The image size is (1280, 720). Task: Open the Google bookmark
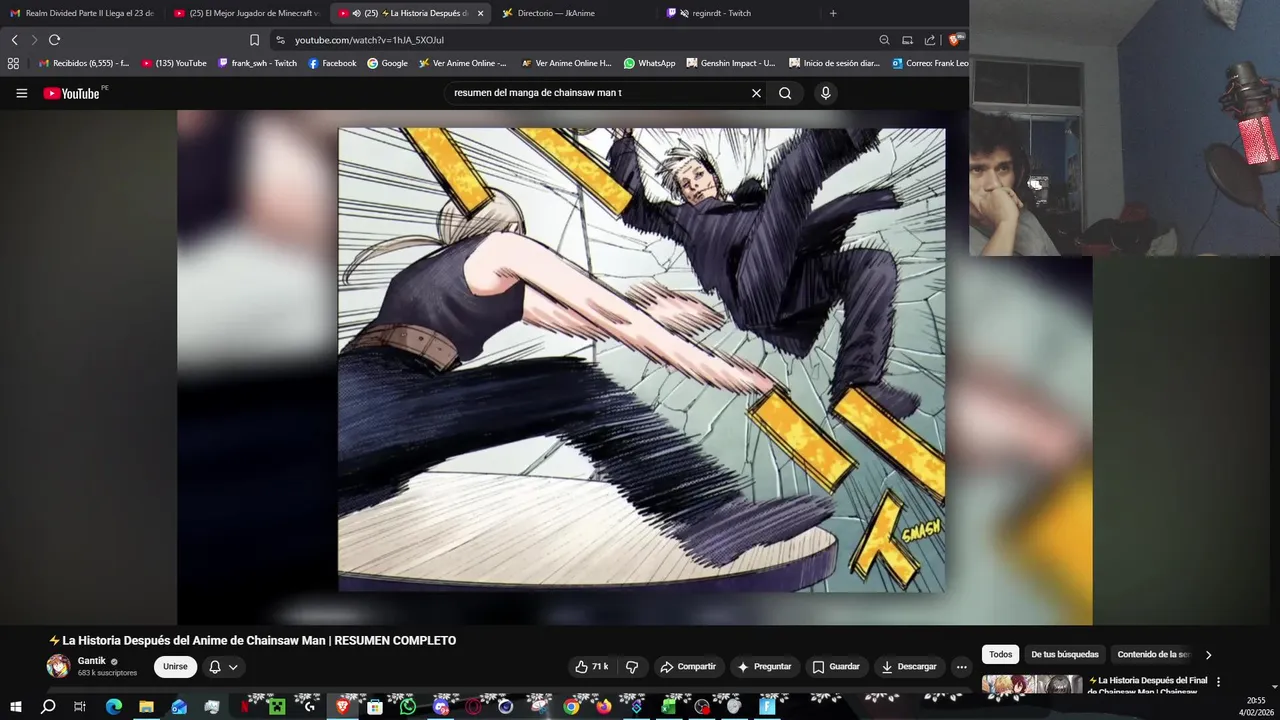coord(387,63)
